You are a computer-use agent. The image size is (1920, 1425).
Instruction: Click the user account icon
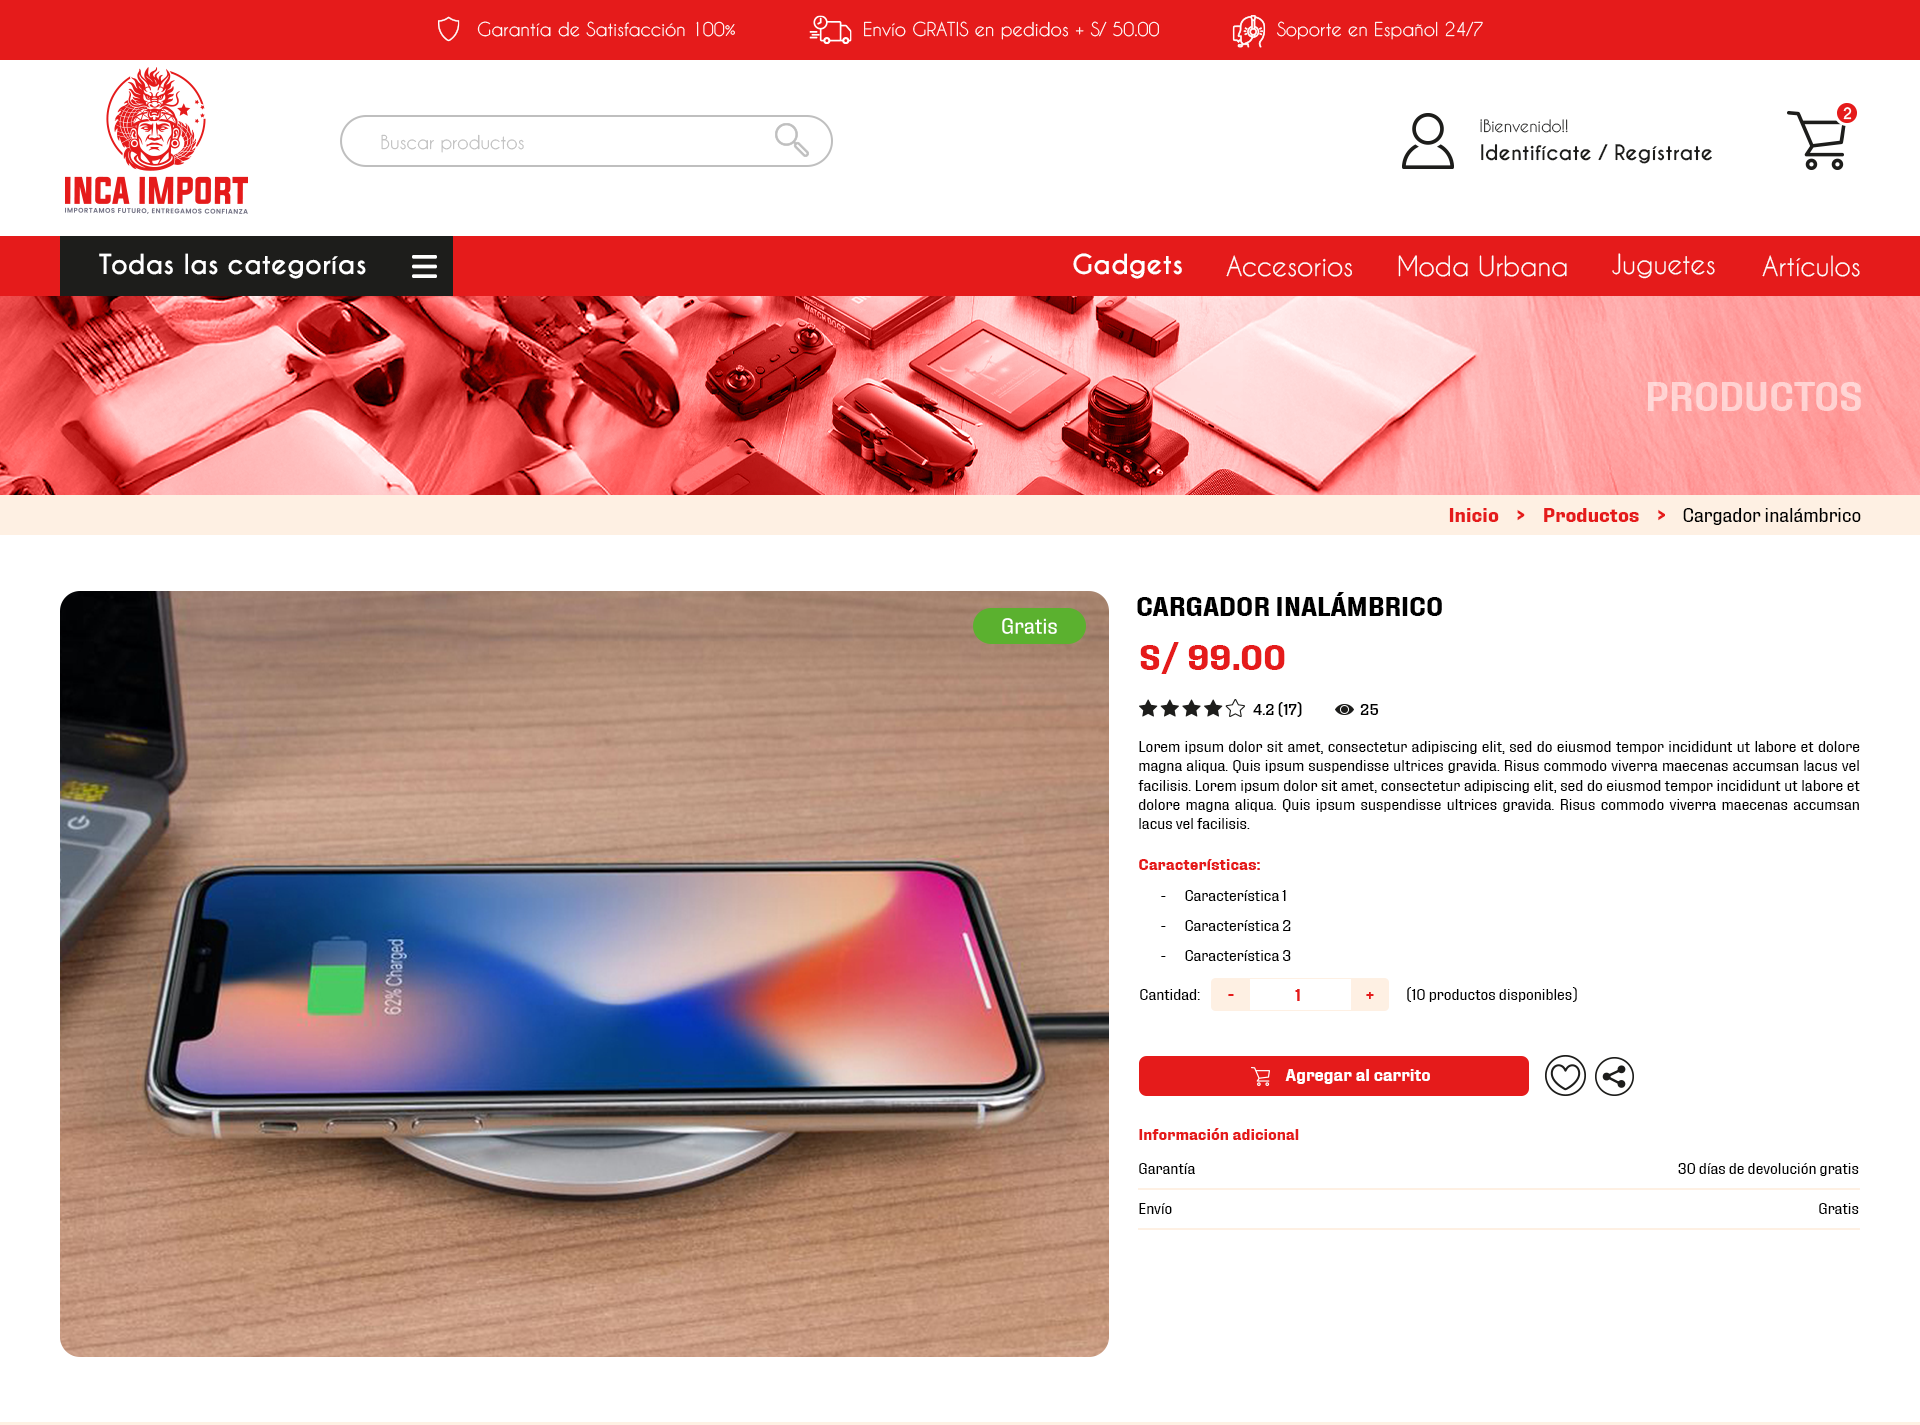(1428, 141)
